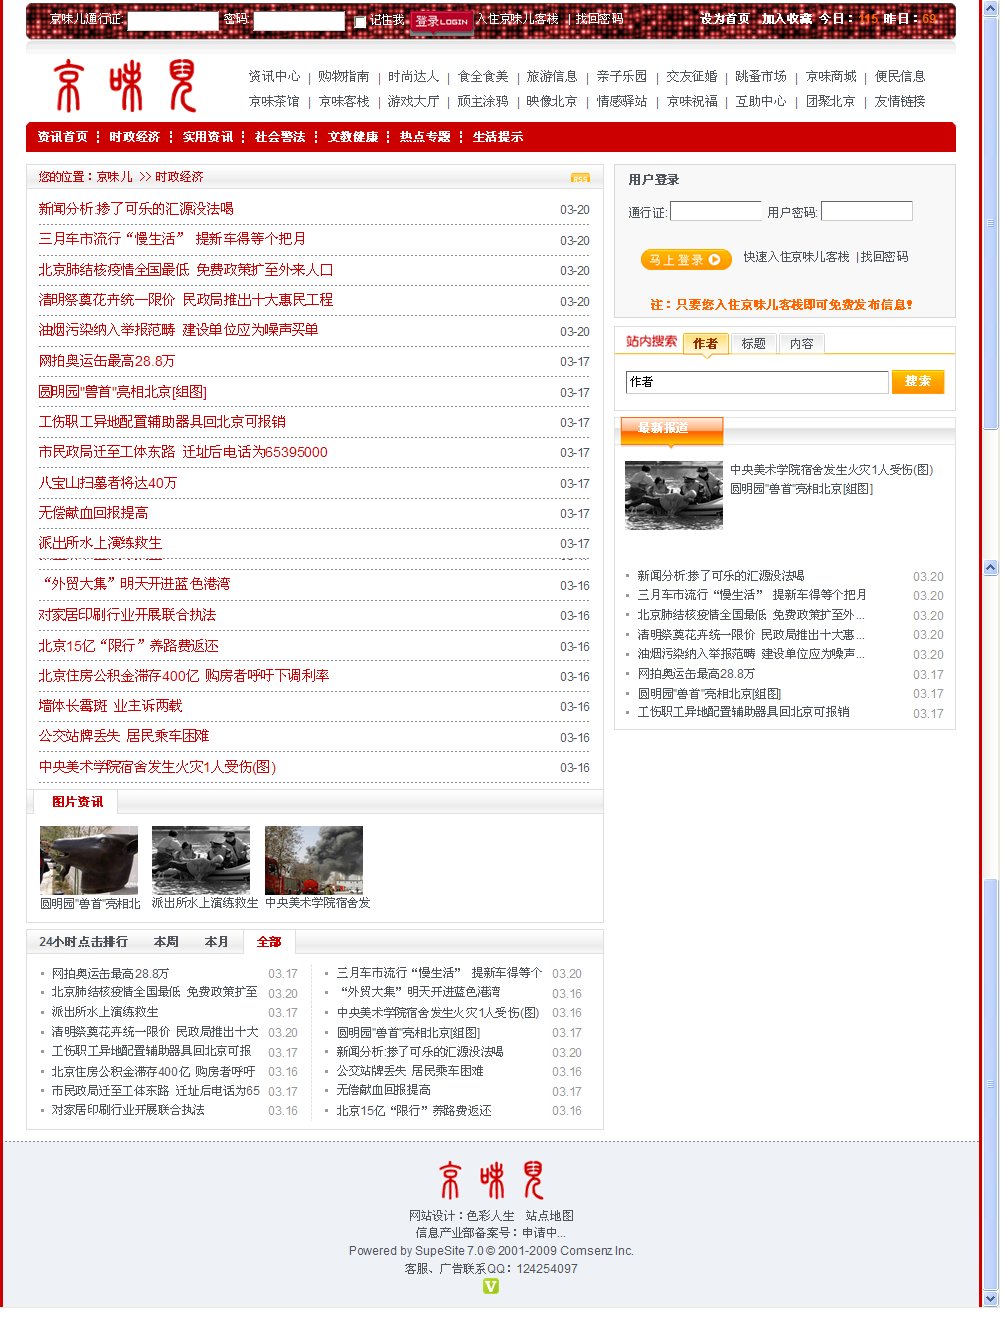Viewport: 1003px width, 1323px height.
Task: Open article 新闻分析:掺了可乐的汇源没法喝 in the main list
Action: pos(136,209)
